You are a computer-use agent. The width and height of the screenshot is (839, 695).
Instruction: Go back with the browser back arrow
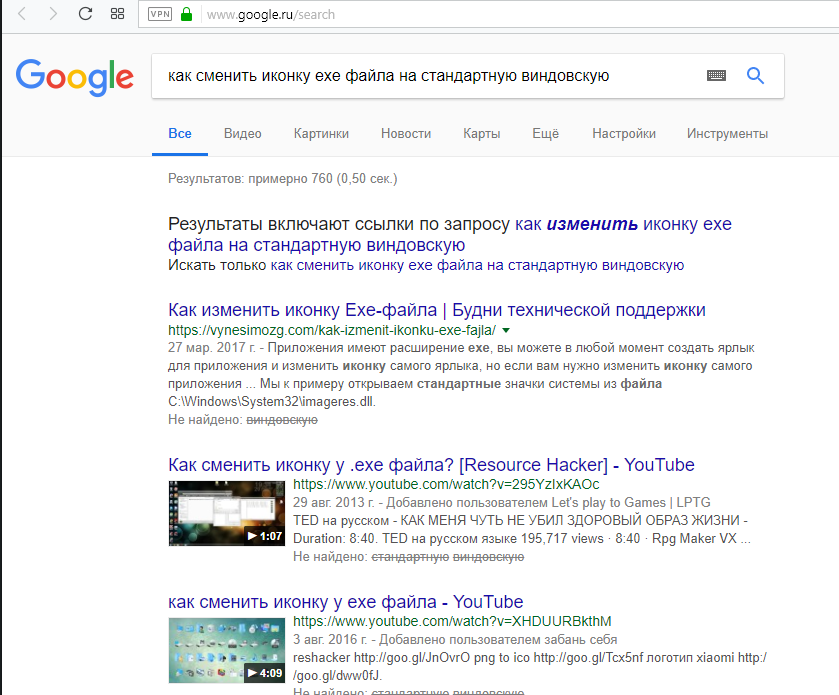(x=22, y=14)
